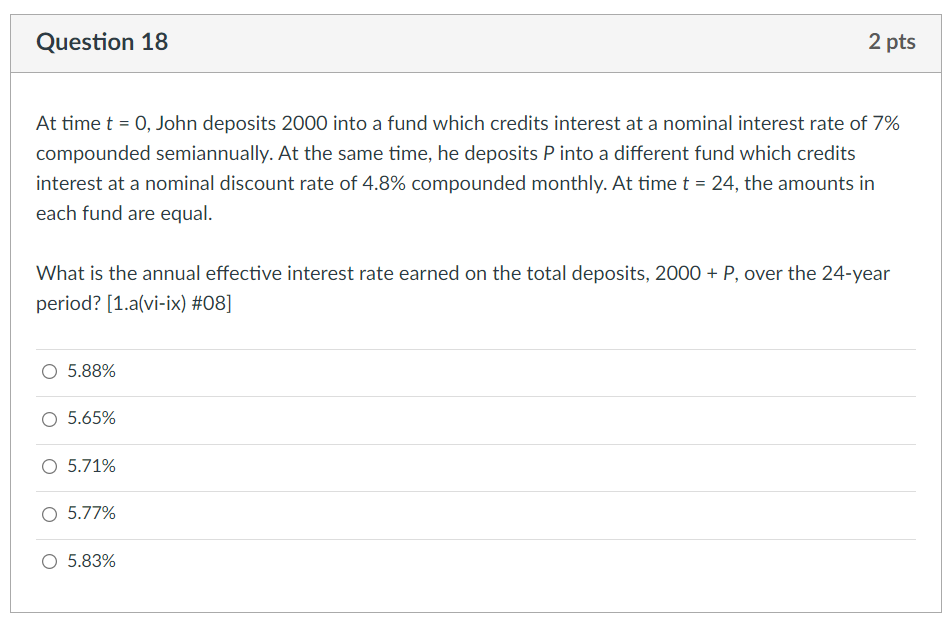Click the 5.88% answer text label

click(x=91, y=371)
